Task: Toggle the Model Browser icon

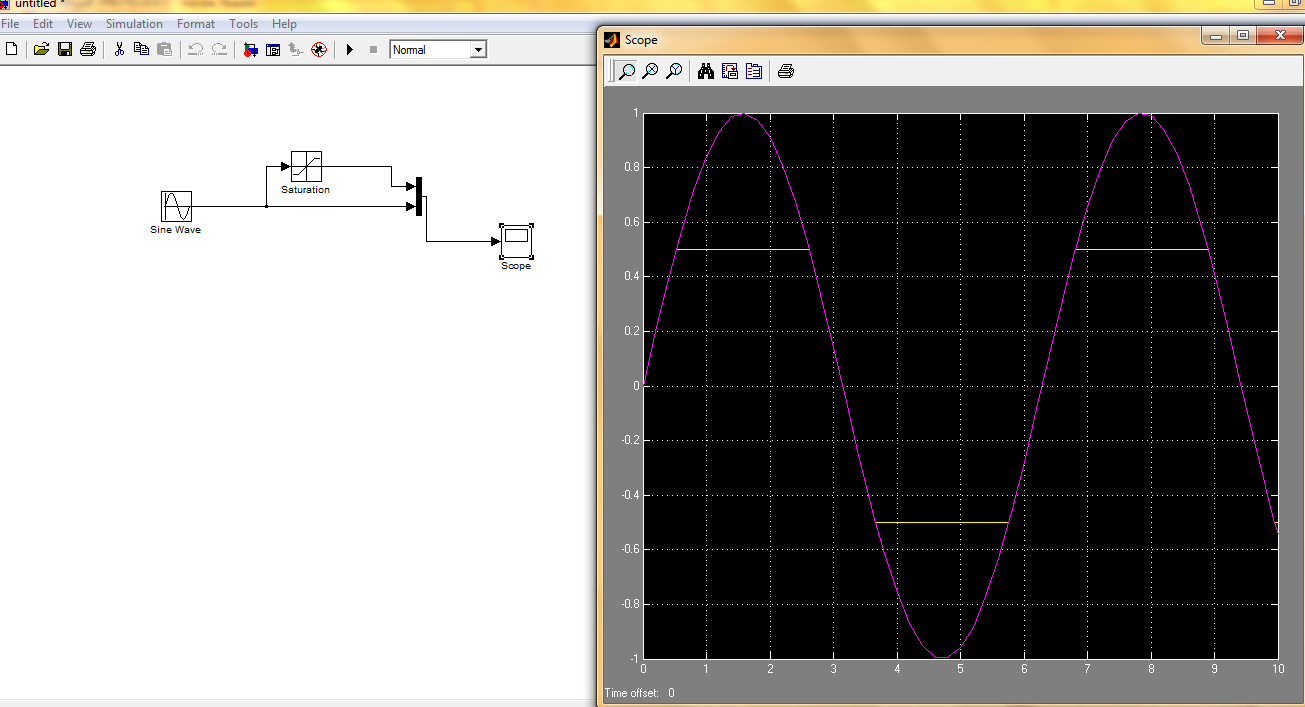Action: (273, 48)
